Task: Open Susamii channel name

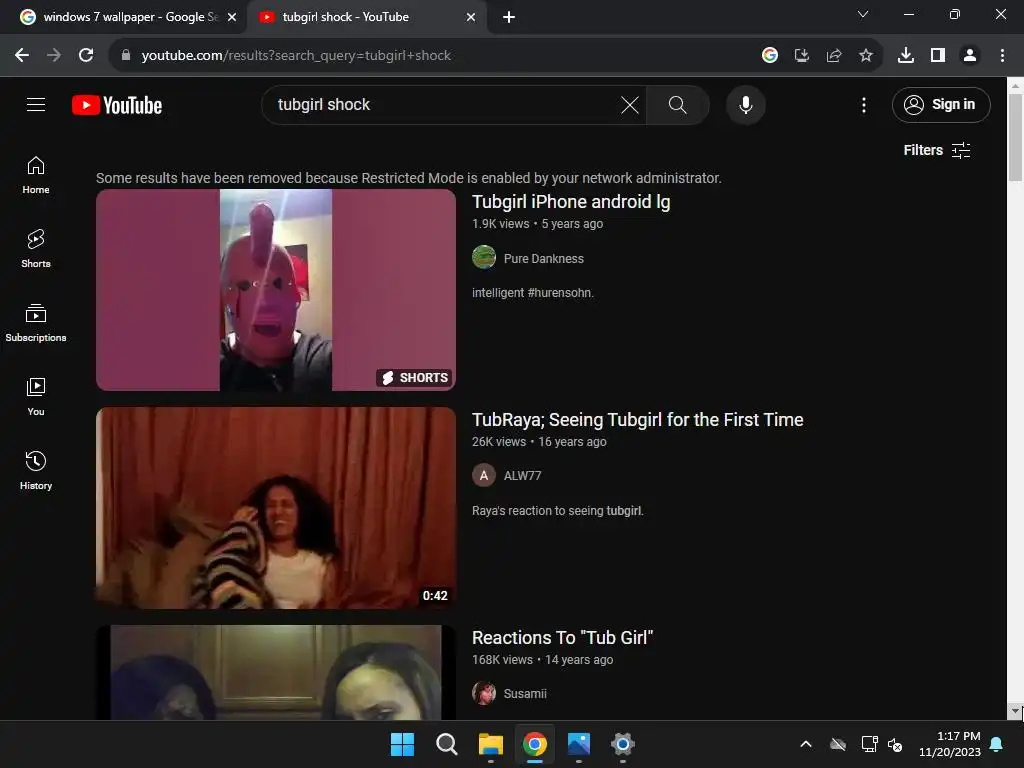Action: pyautogui.click(x=525, y=694)
